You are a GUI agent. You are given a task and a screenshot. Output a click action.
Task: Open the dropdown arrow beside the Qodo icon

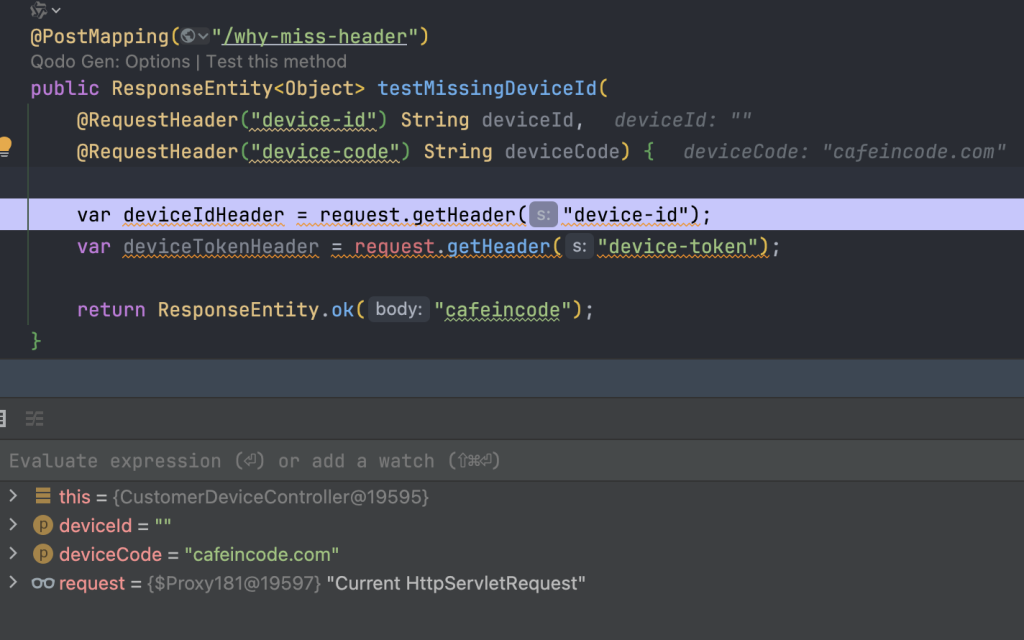[x=56, y=10]
